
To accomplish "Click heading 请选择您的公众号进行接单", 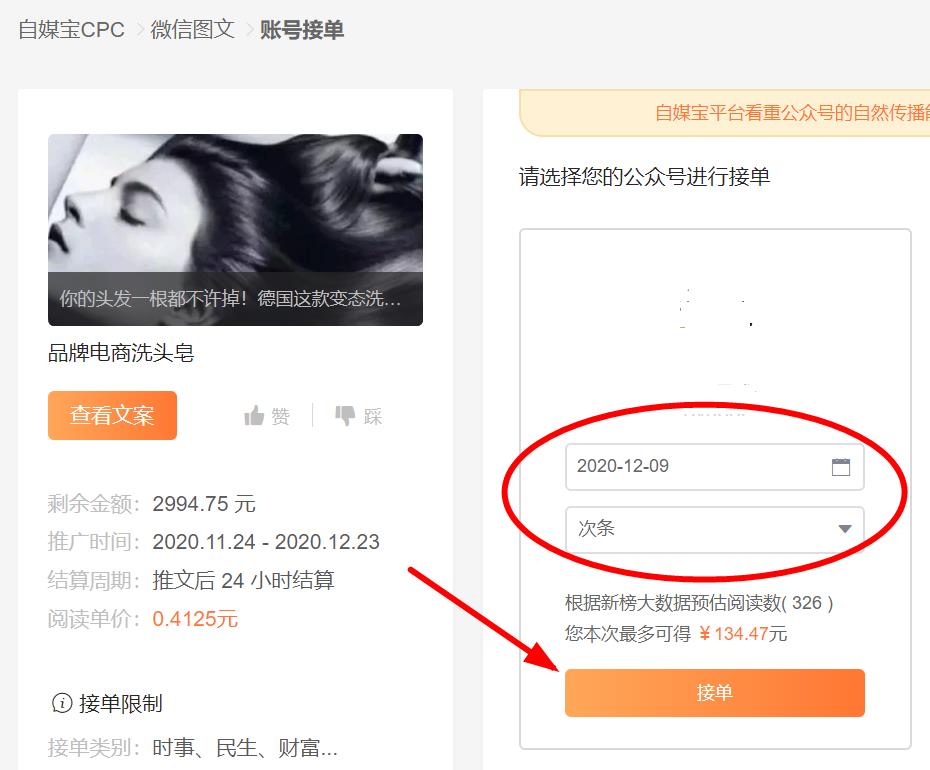I will 645,176.
